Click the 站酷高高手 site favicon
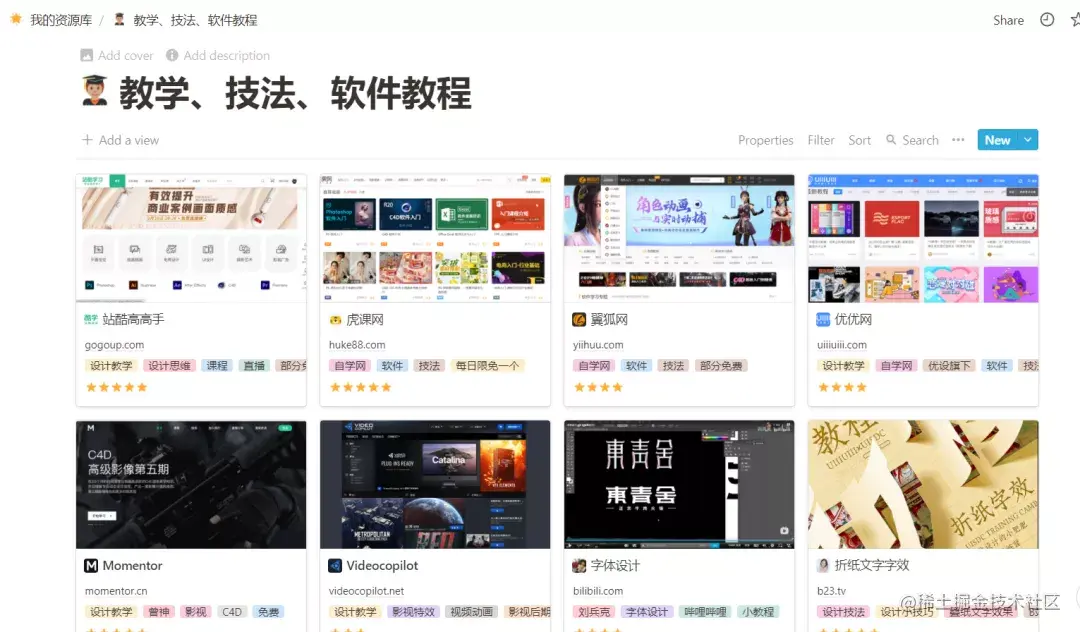 pos(91,319)
